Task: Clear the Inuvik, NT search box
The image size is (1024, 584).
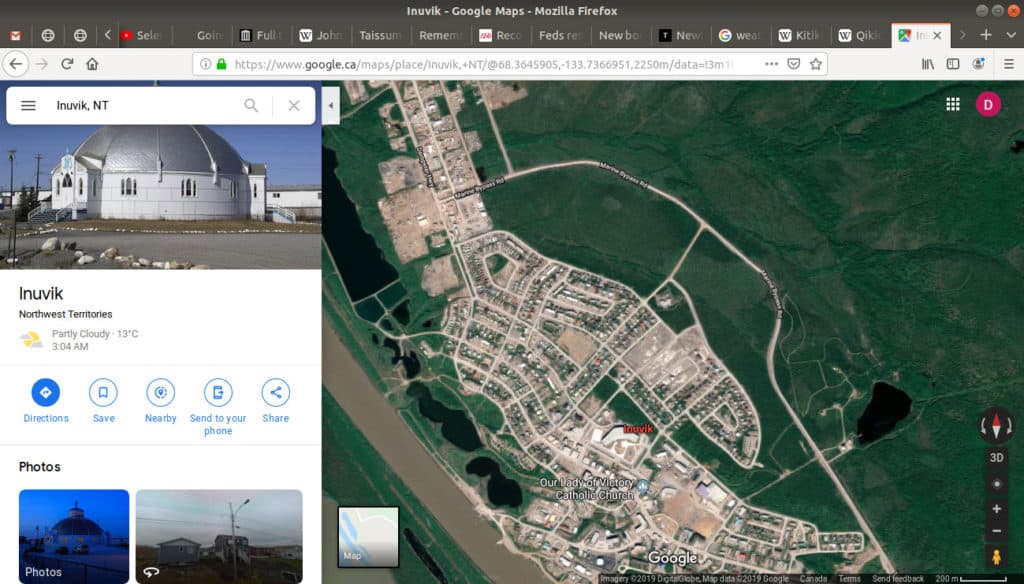Action: [294, 105]
